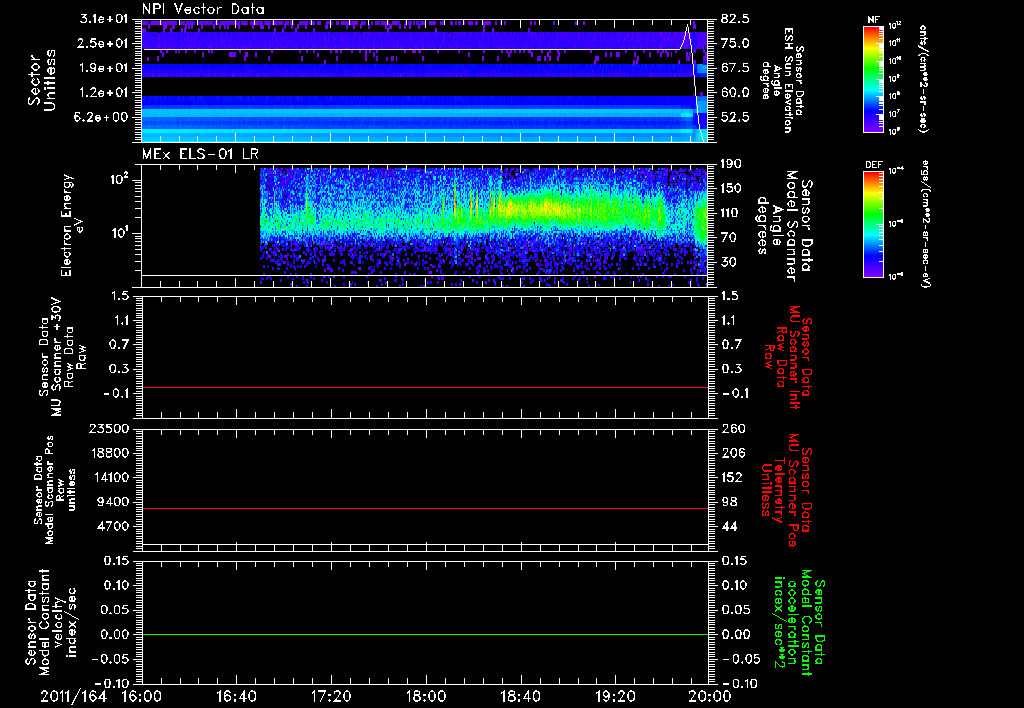This screenshot has height=708, width=1024.
Task: Click the 'Sector Unitless' axis label
Action: pyautogui.click(x=42, y=80)
